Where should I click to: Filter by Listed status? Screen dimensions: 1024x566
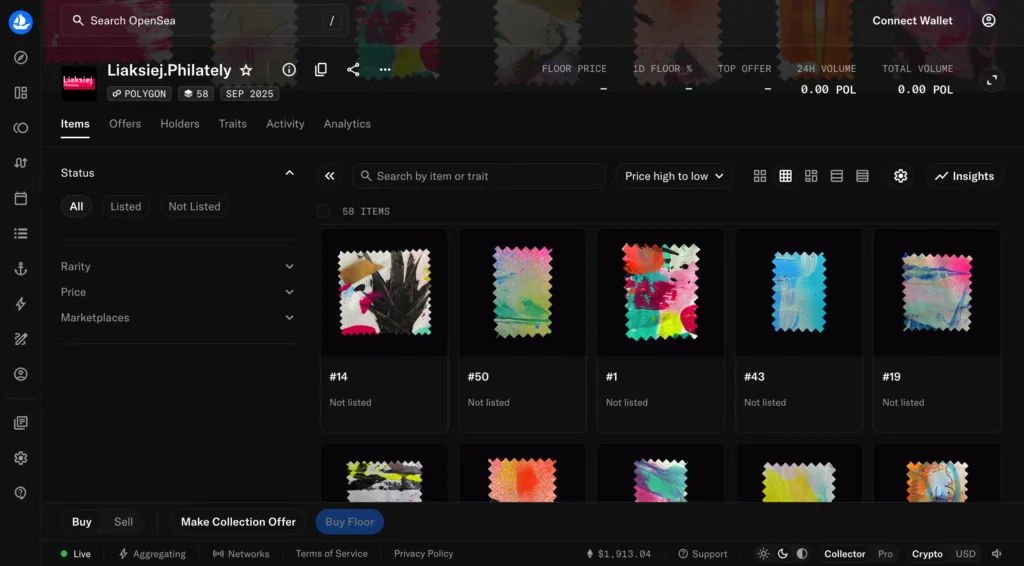click(125, 206)
